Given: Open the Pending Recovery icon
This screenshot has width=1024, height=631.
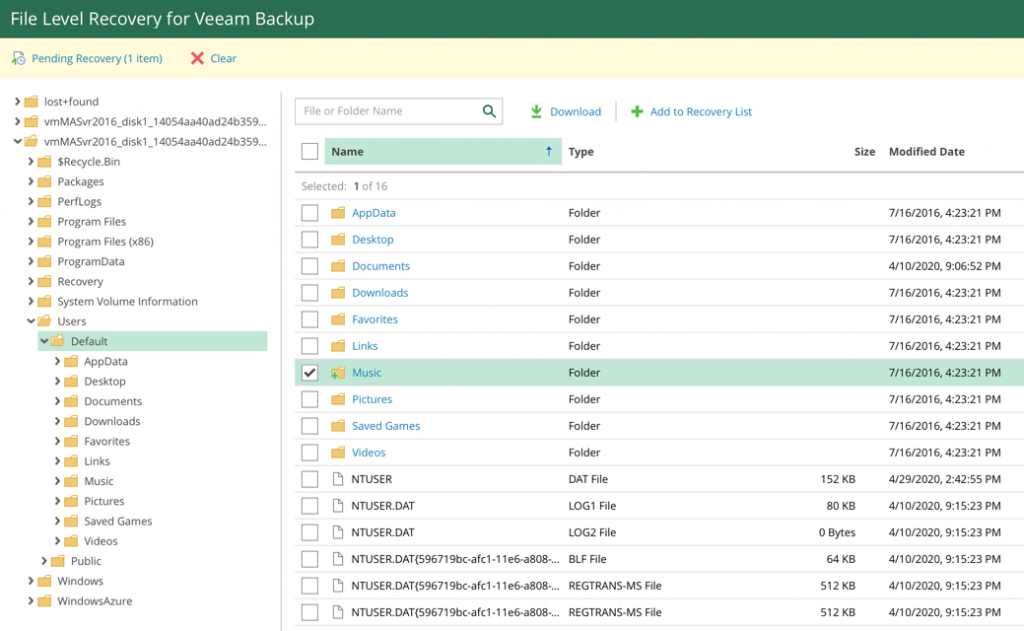Looking at the screenshot, I should click(x=18, y=58).
